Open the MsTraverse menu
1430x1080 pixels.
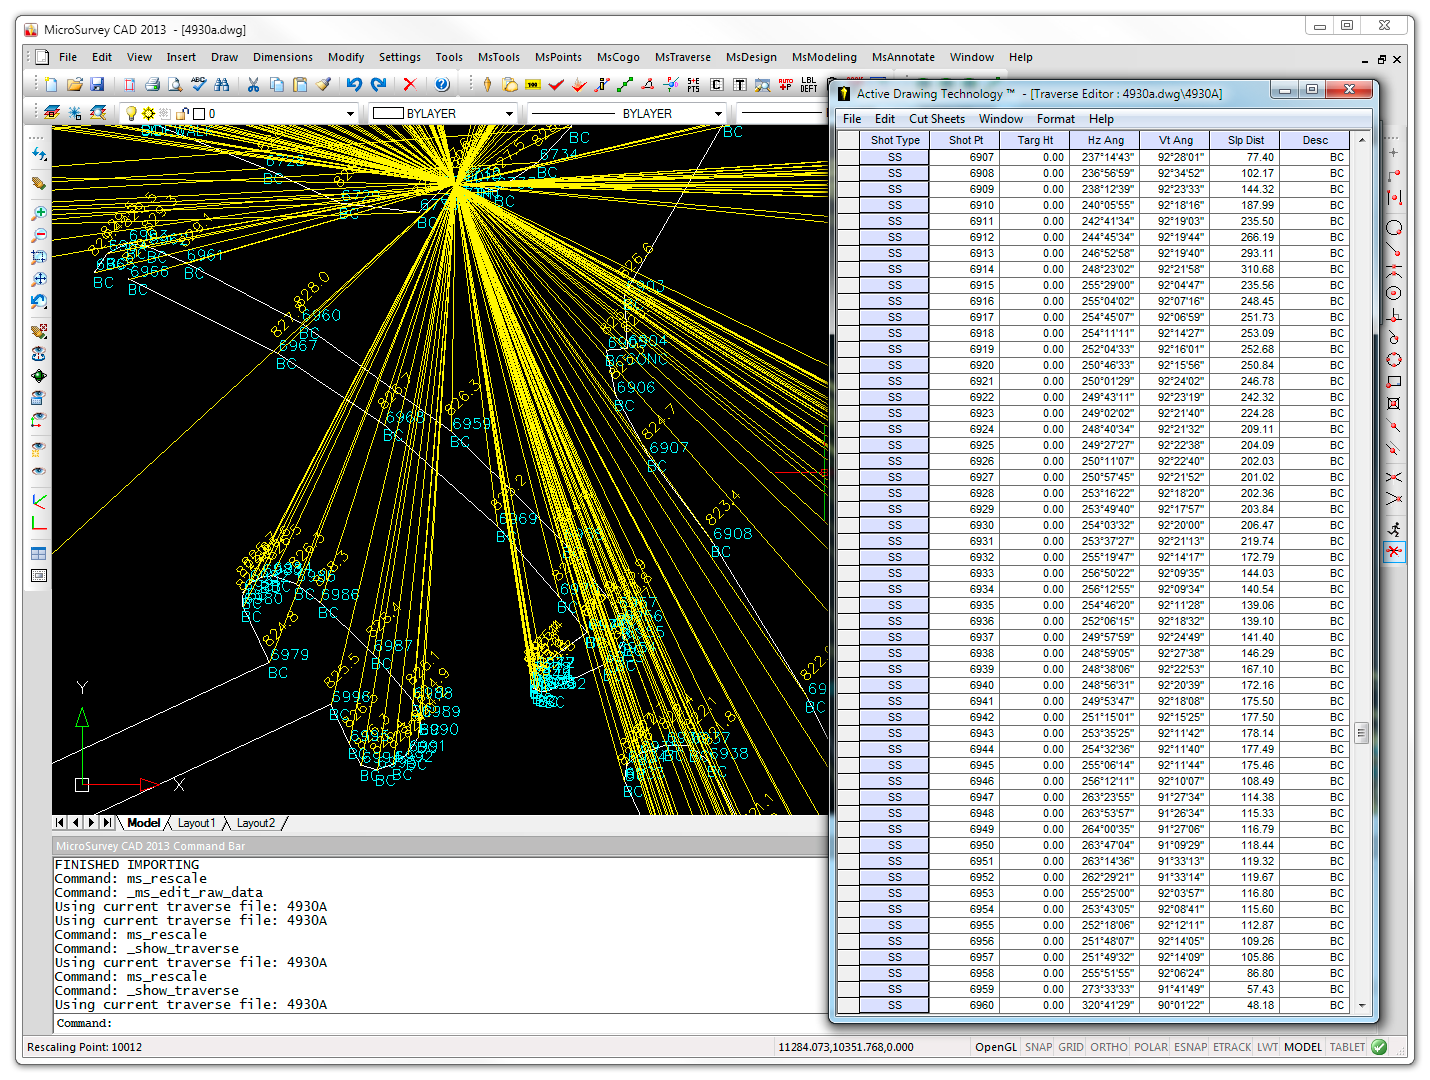tap(682, 57)
